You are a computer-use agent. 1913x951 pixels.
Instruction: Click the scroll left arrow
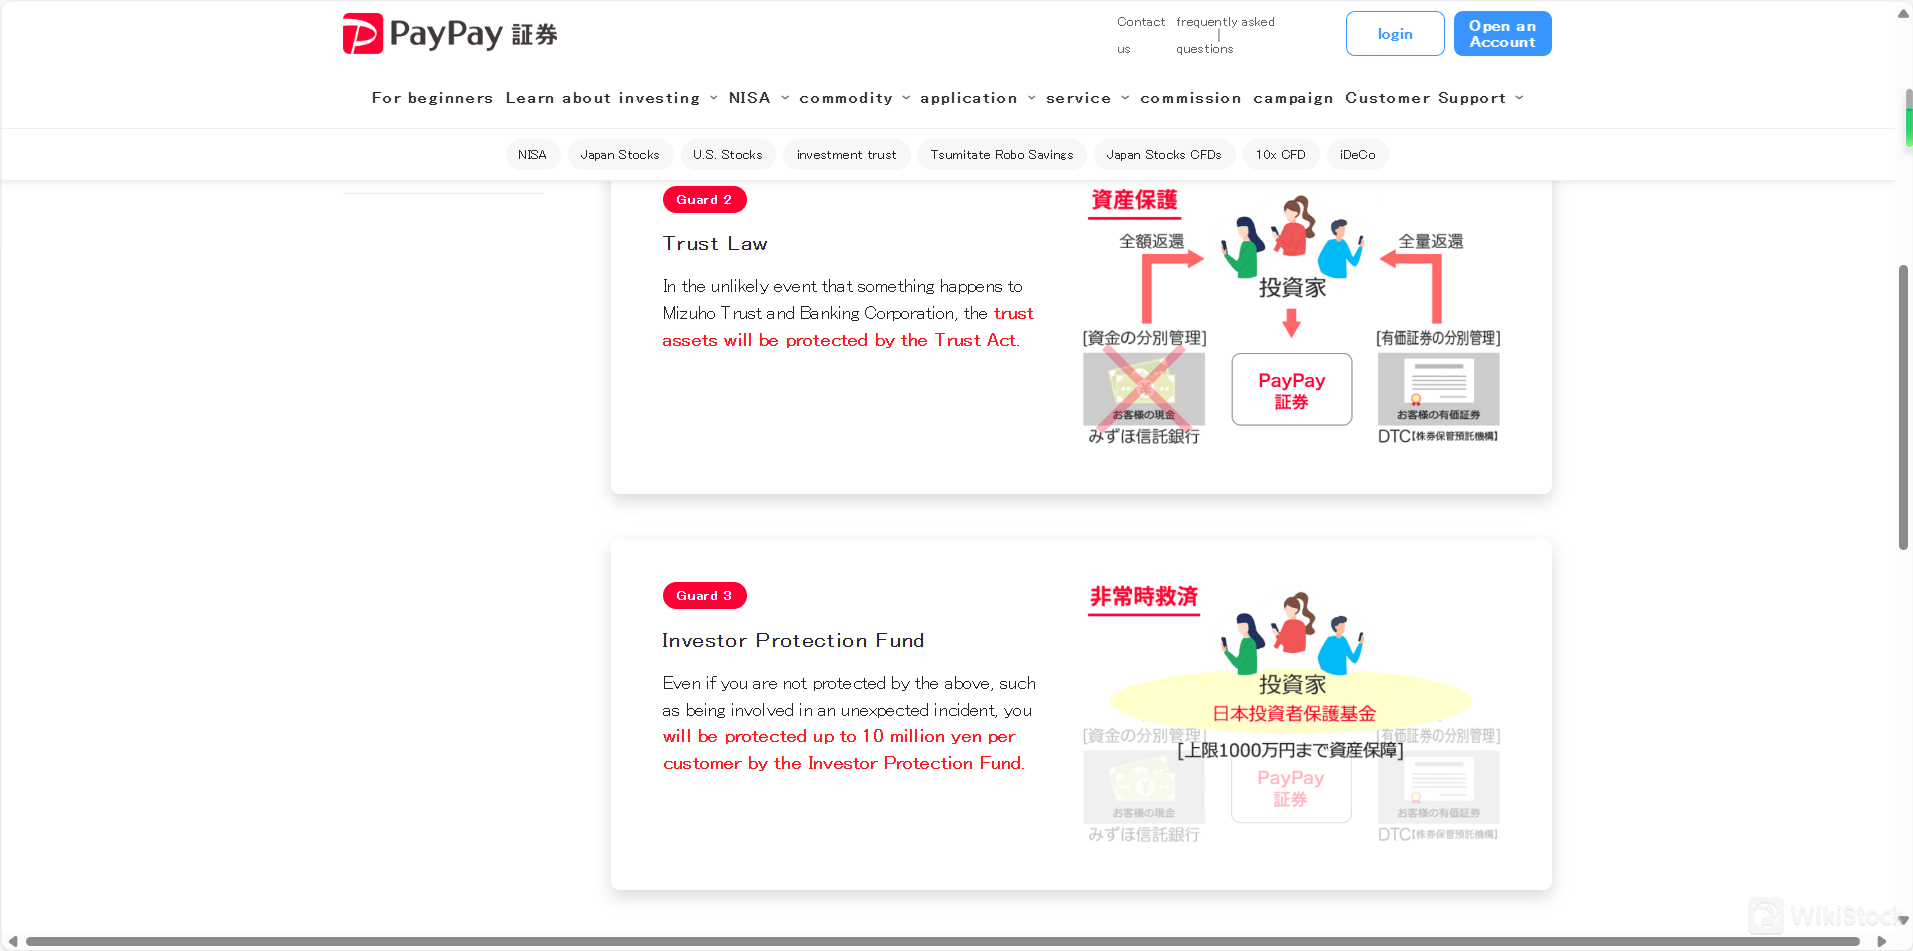click(12, 941)
